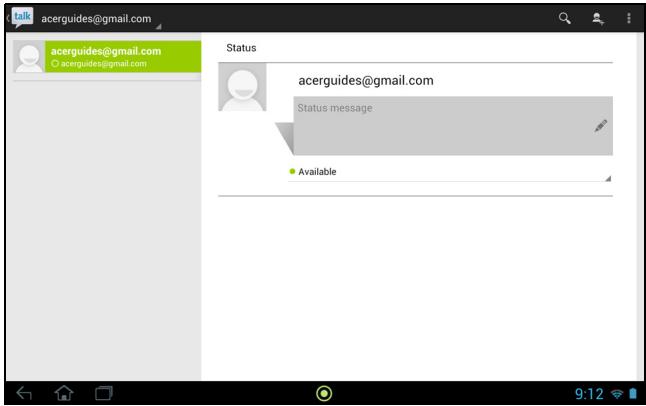Tap the Back navigation button

[24, 393]
